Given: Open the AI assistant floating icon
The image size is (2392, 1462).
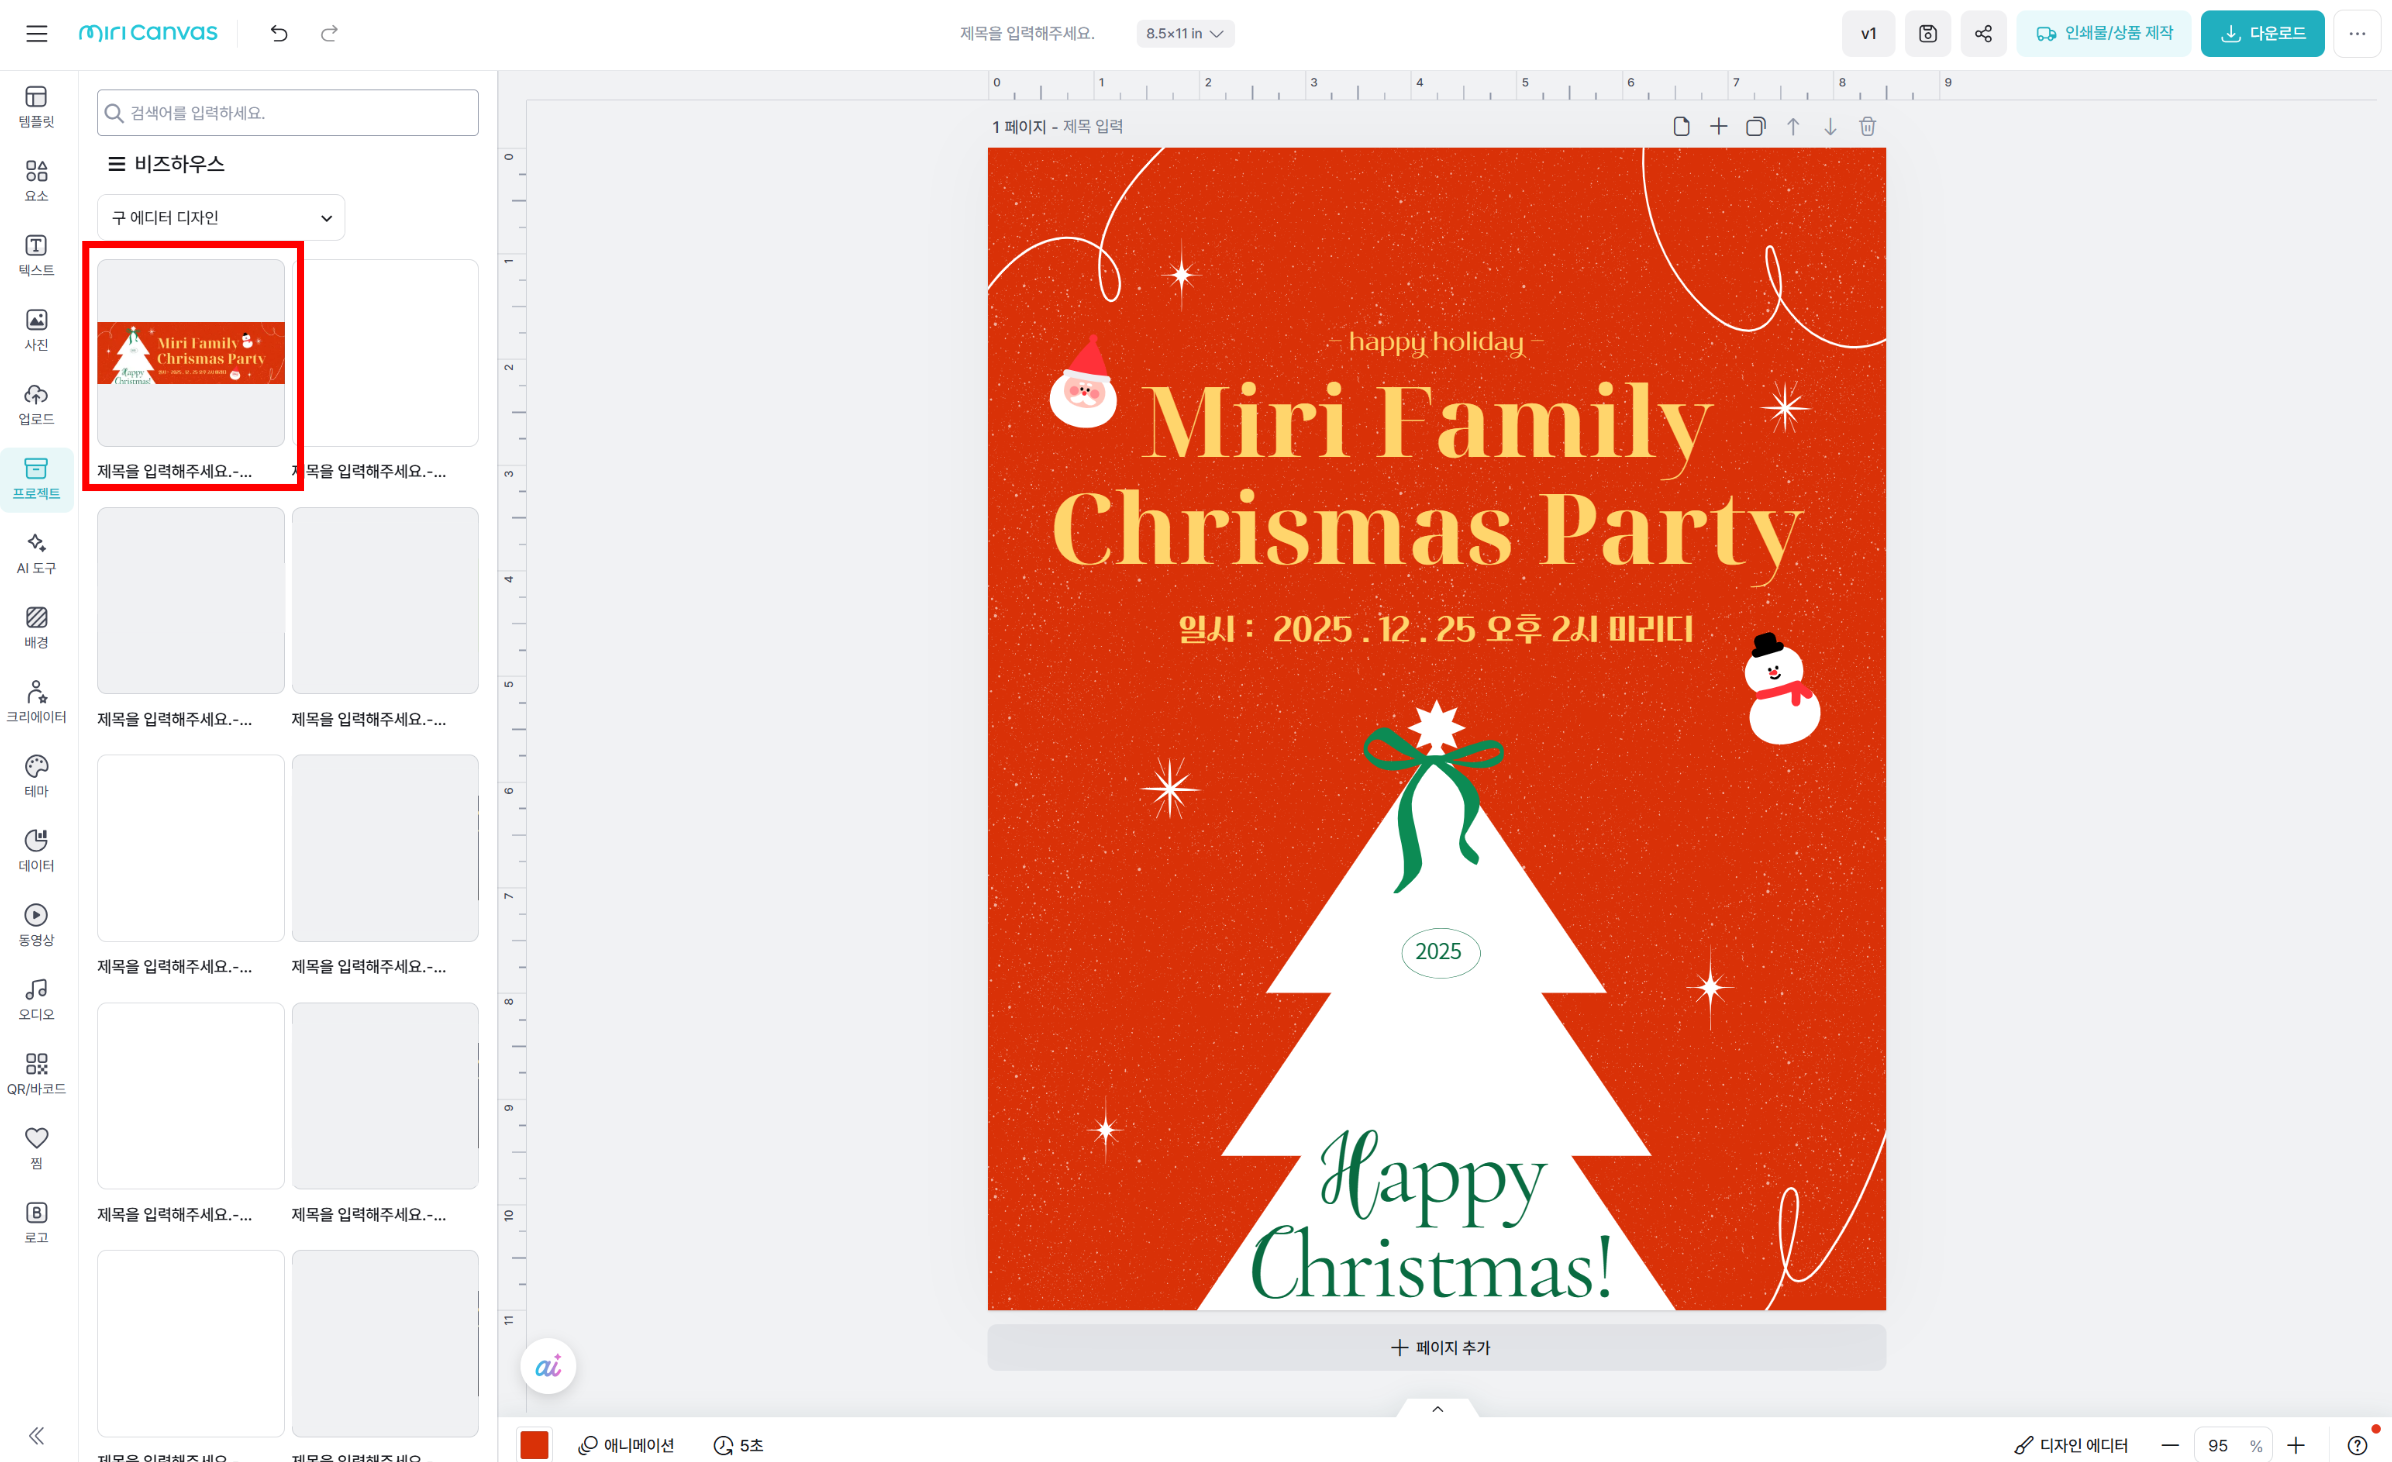Looking at the screenshot, I should [548, 1366].
